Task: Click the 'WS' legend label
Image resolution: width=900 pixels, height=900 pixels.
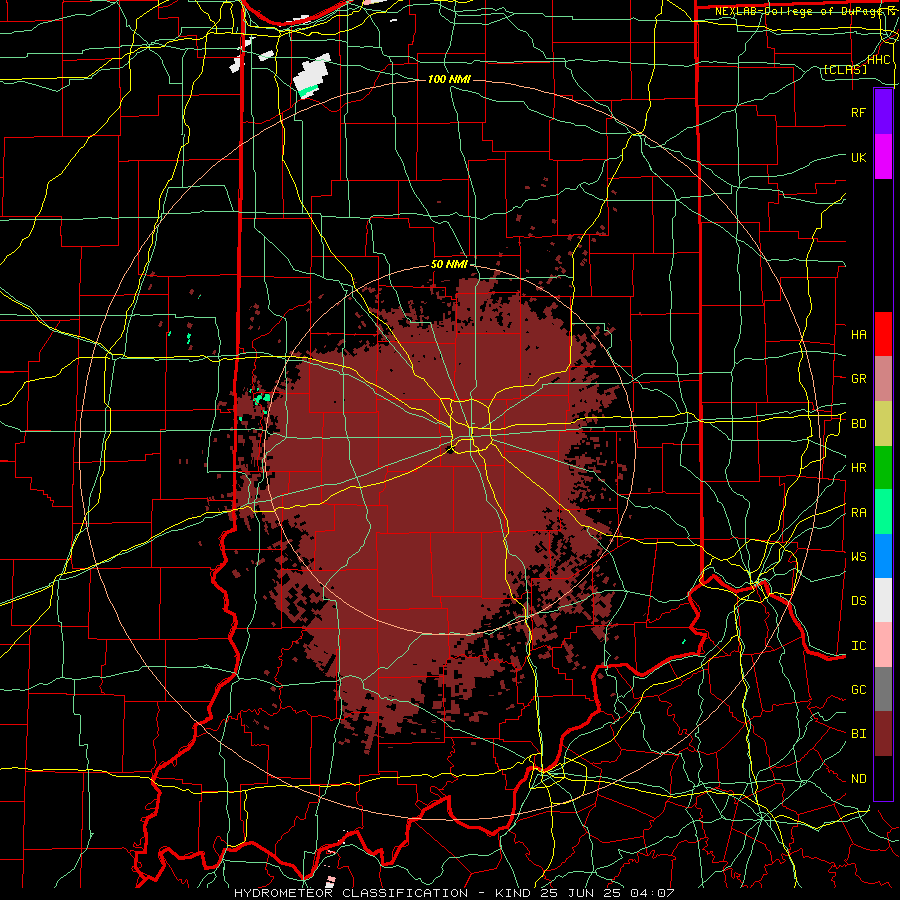Action: click(858, 557)
